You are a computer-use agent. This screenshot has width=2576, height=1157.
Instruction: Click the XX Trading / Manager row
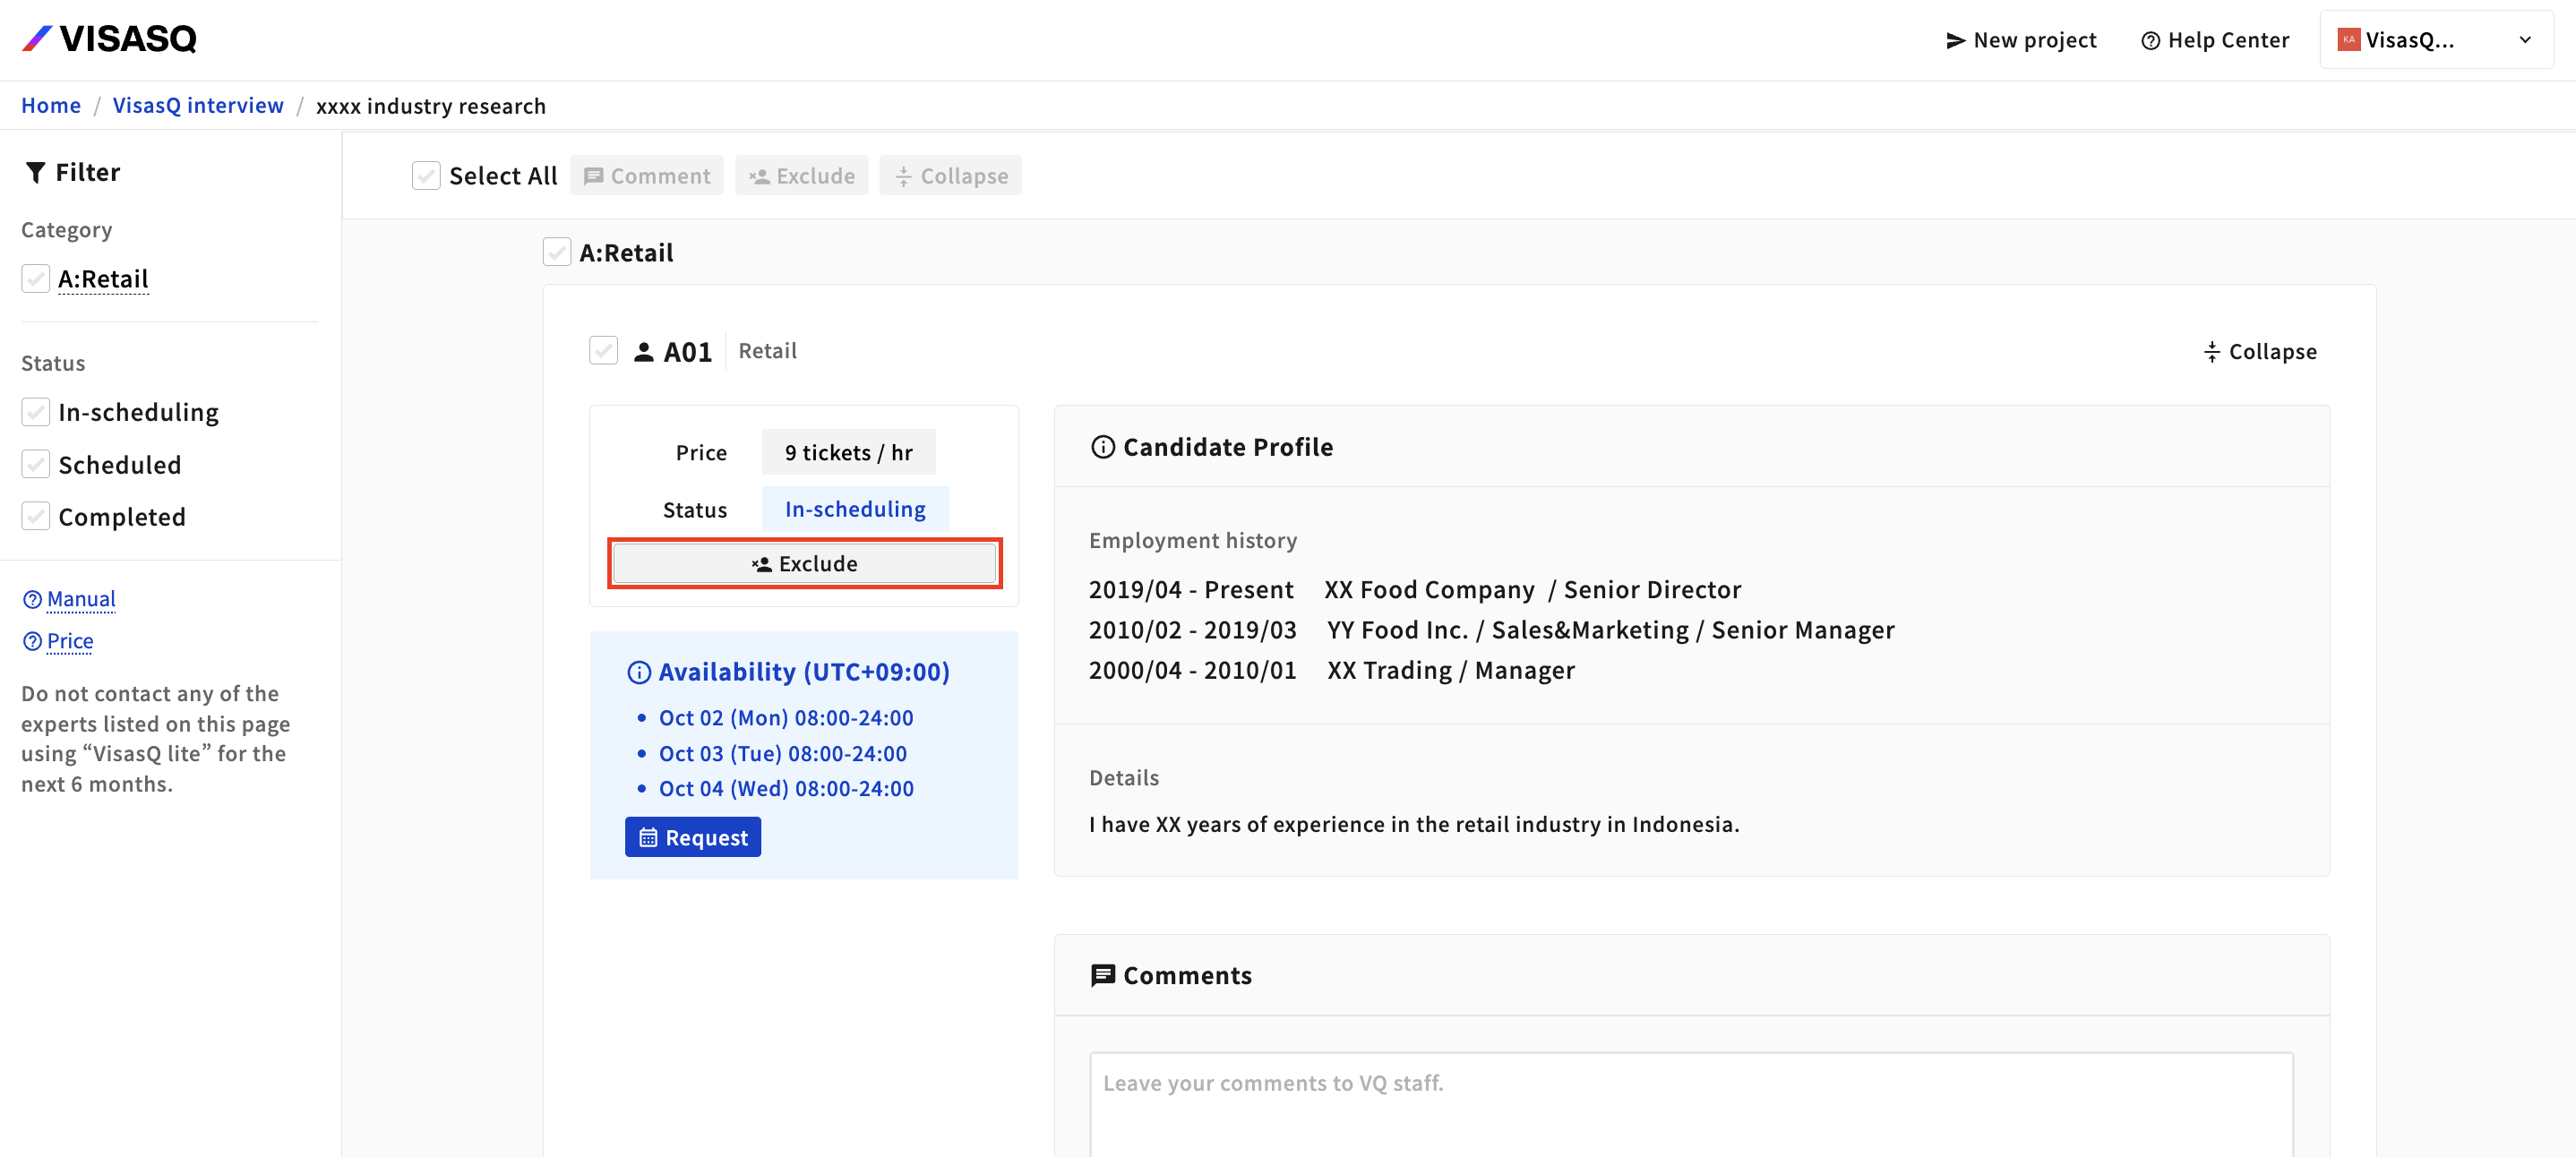pyautogui.click(x=1332, y=669)
